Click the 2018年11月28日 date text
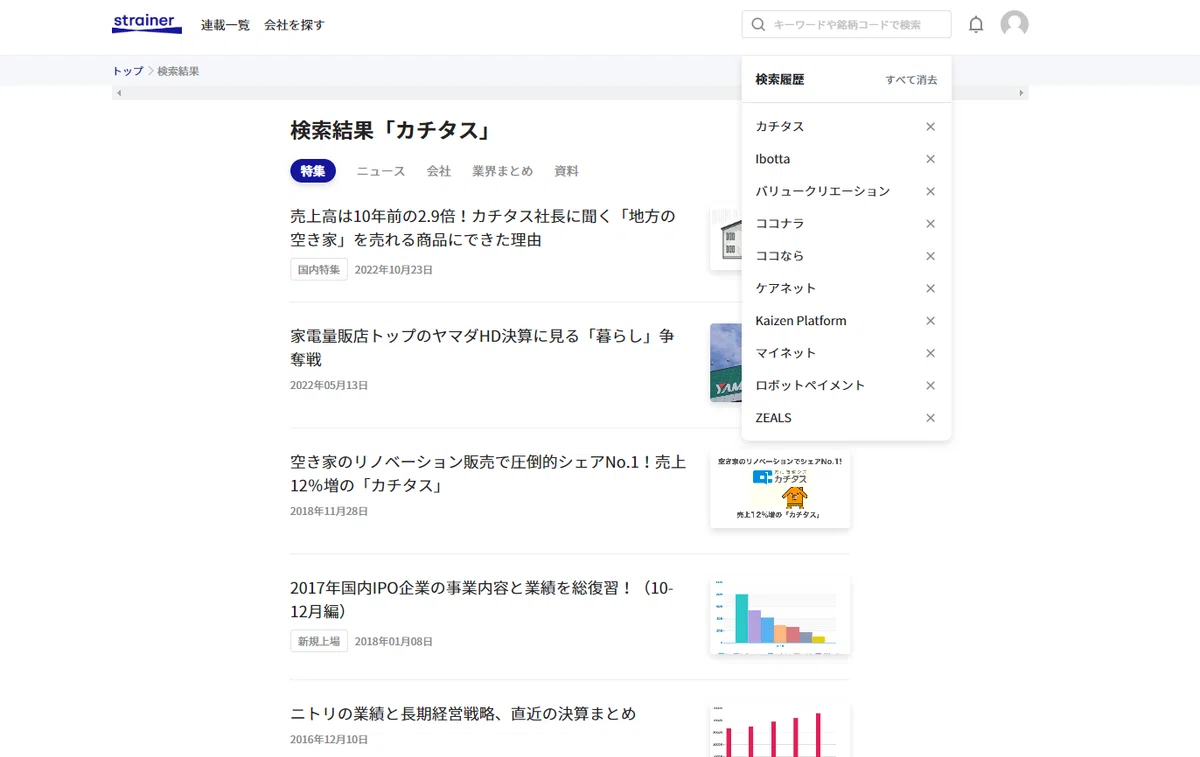The height and width of the screenshot is (757, 1200). tap(329, 511)
